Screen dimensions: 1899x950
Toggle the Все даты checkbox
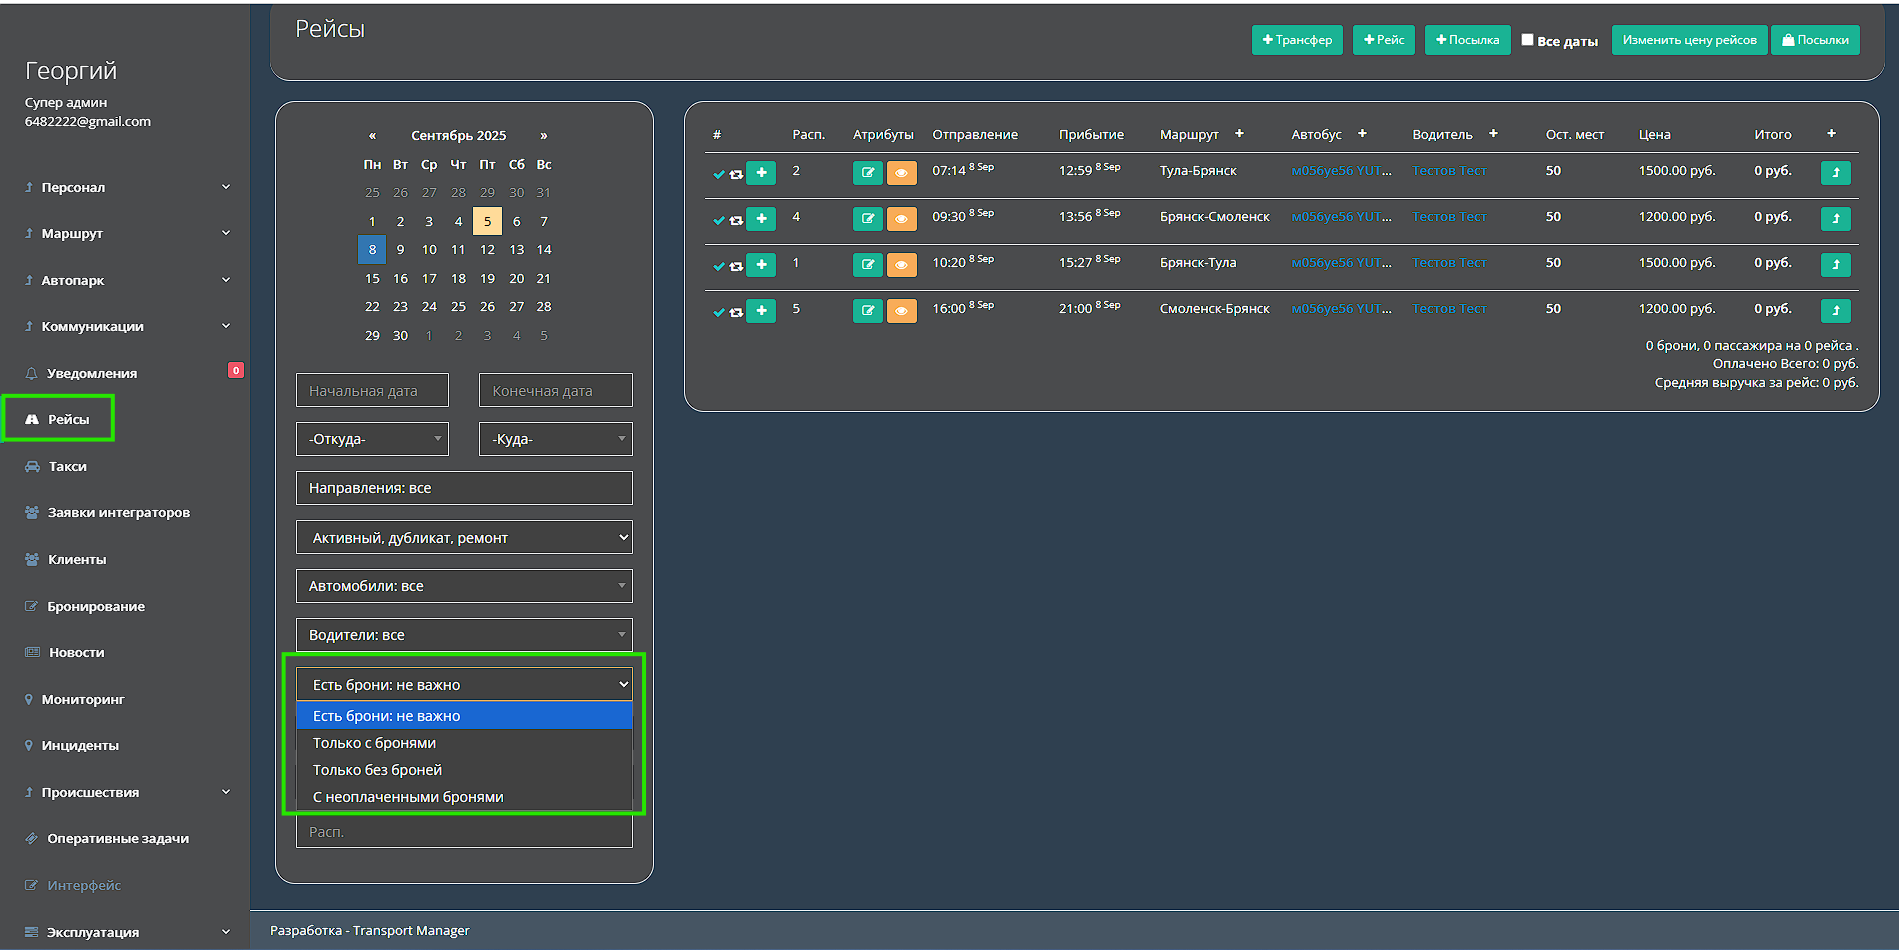pyautogui.click(x=1527, y=40)
